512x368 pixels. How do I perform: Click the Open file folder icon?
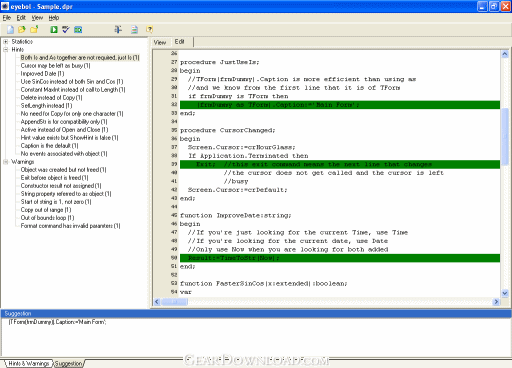(x=22, y=30)
